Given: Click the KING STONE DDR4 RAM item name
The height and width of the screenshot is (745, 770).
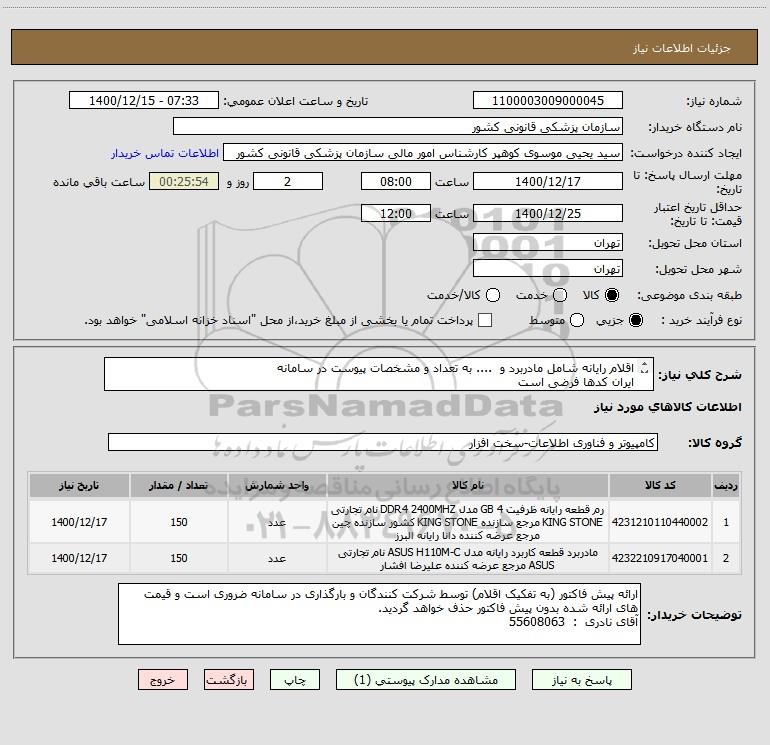Looking at the screenshot, I should [x=468, y=522].
